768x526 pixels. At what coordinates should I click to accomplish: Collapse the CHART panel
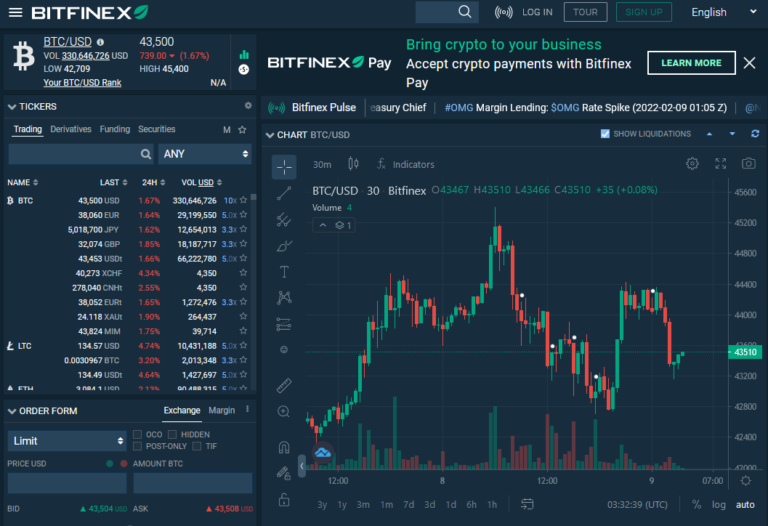[x=269, y=135]
